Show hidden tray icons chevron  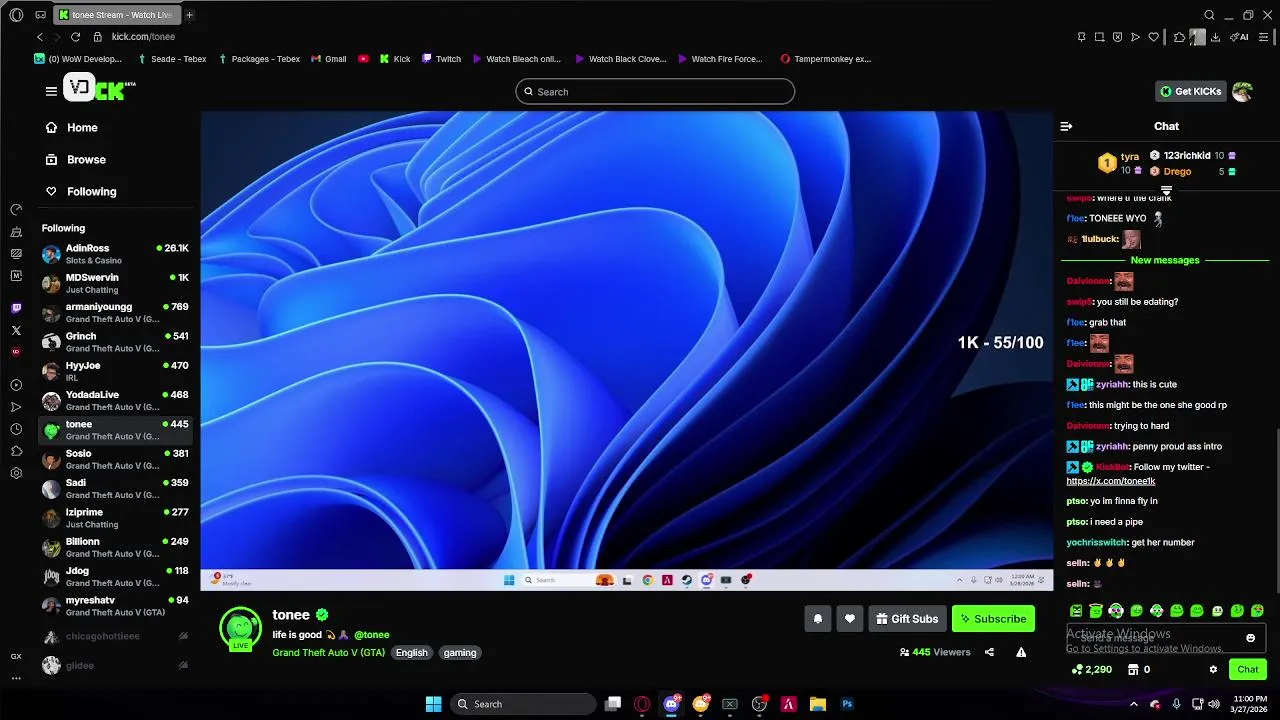tap(1133, 704)
